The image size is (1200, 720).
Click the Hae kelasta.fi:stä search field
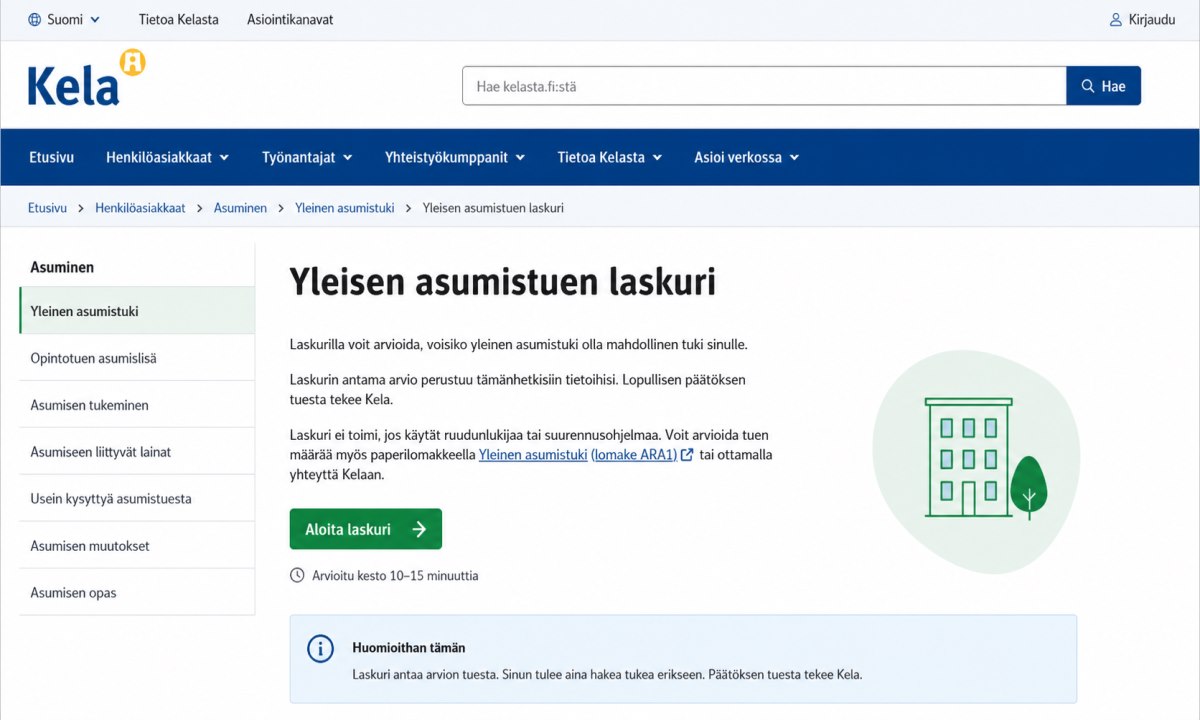(764, 86)
